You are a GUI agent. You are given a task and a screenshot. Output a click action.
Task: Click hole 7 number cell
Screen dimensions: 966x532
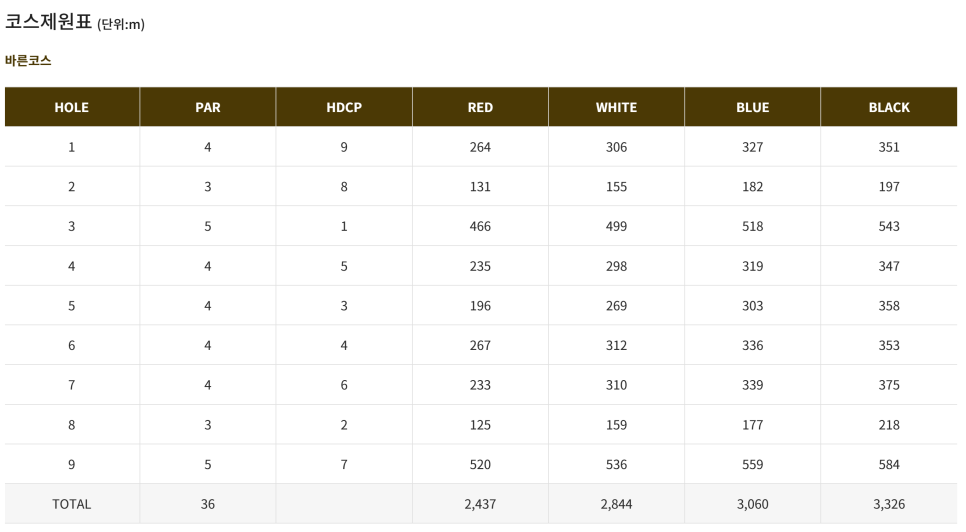[x=71, y=385]
